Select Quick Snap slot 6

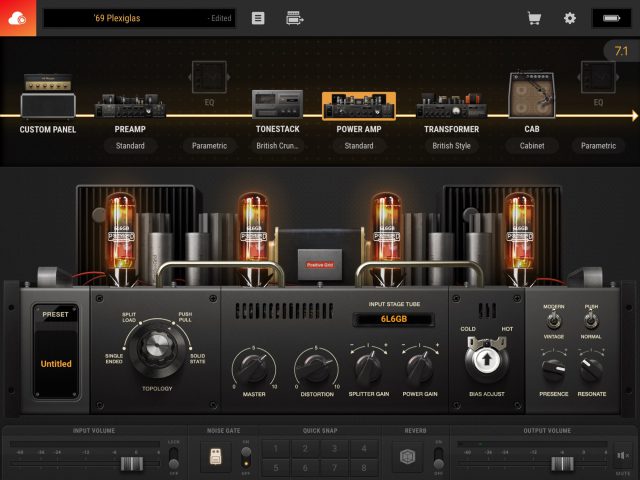tap(305, 468)
